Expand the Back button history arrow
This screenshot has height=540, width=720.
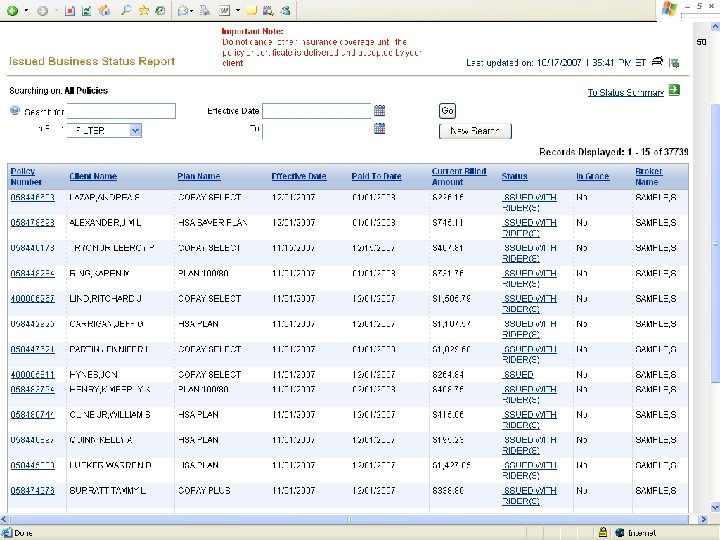click(26, 10)
